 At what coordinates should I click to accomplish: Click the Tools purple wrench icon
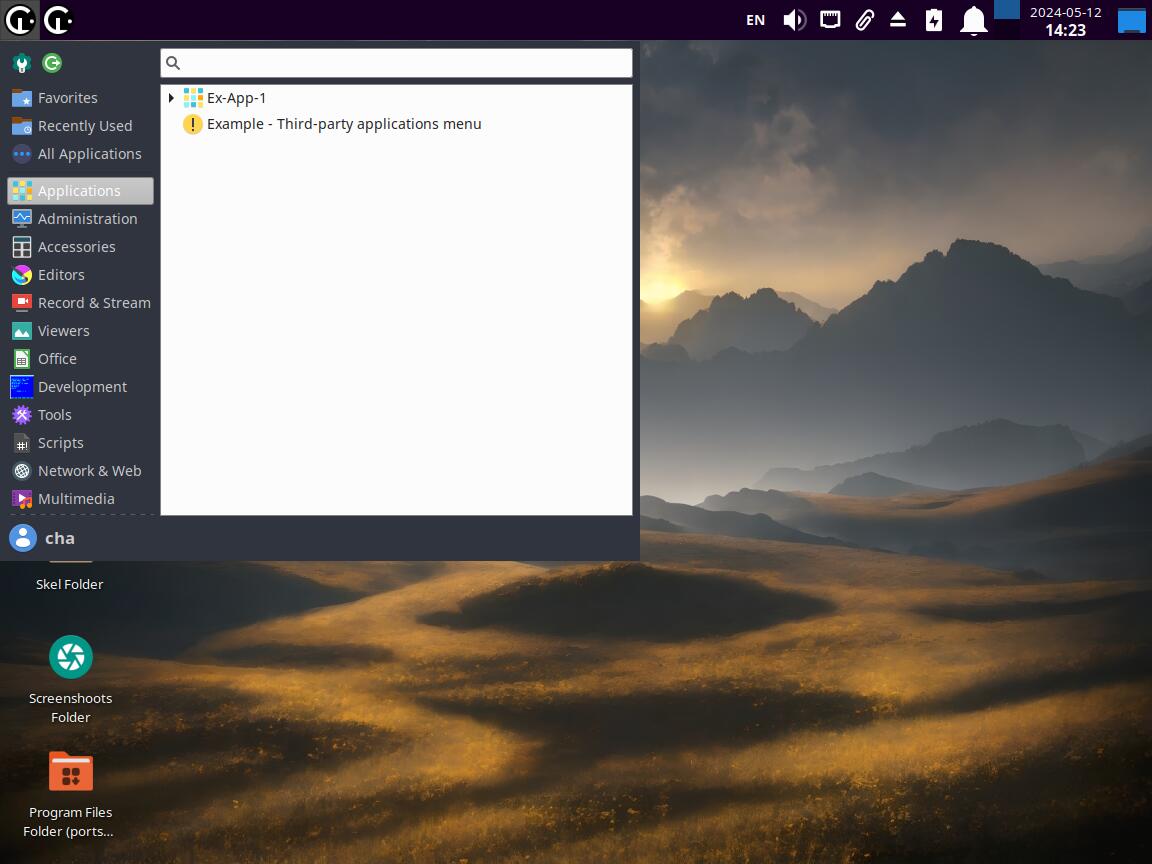point(22,414)
